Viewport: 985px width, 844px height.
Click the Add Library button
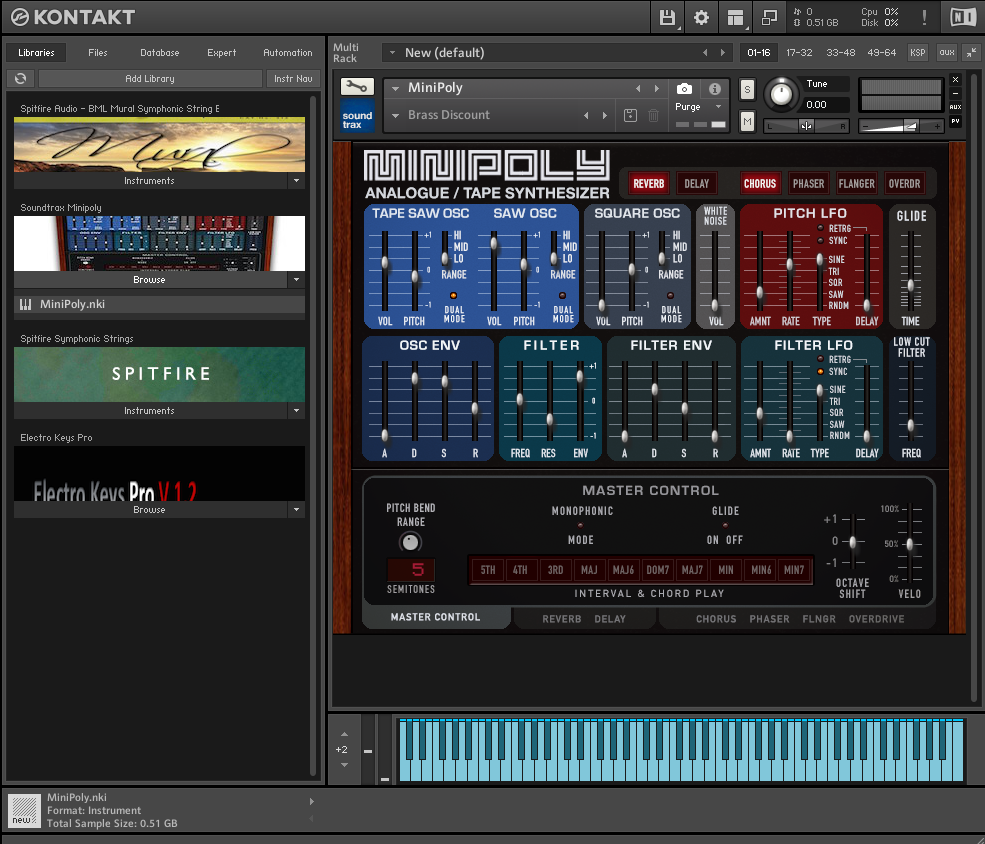(x=150, y=78)
